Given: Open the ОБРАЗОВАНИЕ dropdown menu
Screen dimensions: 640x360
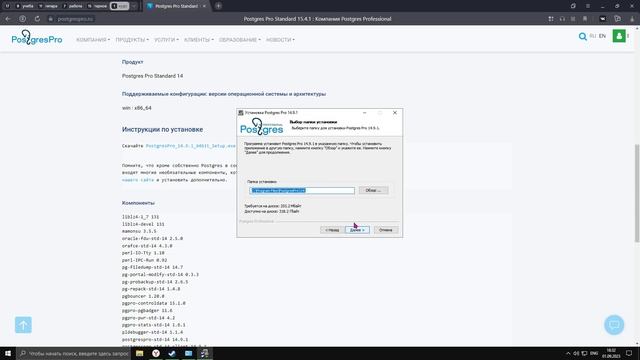Looking at the screenshot, I should coord(240,40).
